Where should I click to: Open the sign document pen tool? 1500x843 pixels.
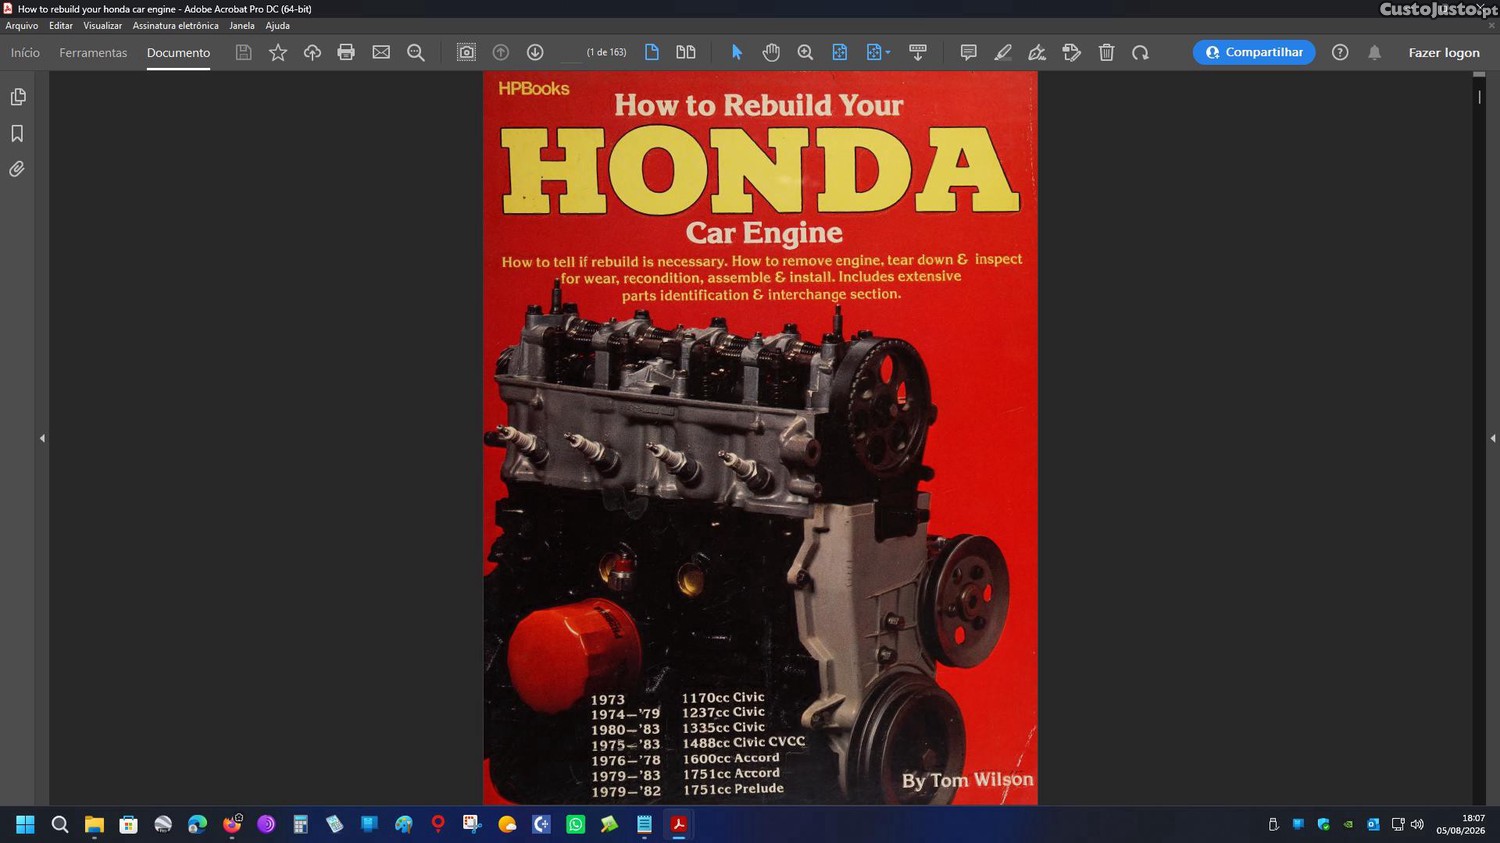(x=1037, y=53)
